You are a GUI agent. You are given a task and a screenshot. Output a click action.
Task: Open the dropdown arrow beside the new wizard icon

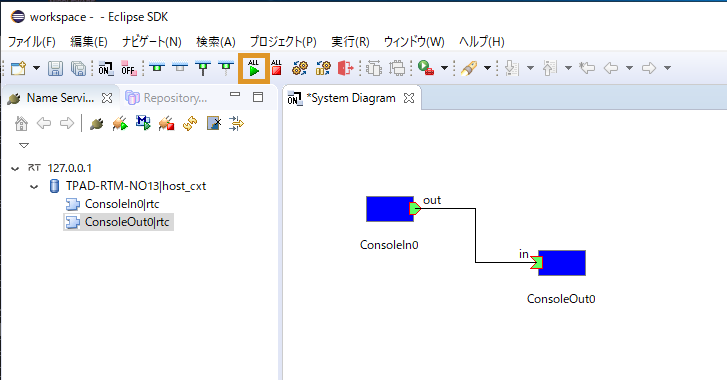36,68
